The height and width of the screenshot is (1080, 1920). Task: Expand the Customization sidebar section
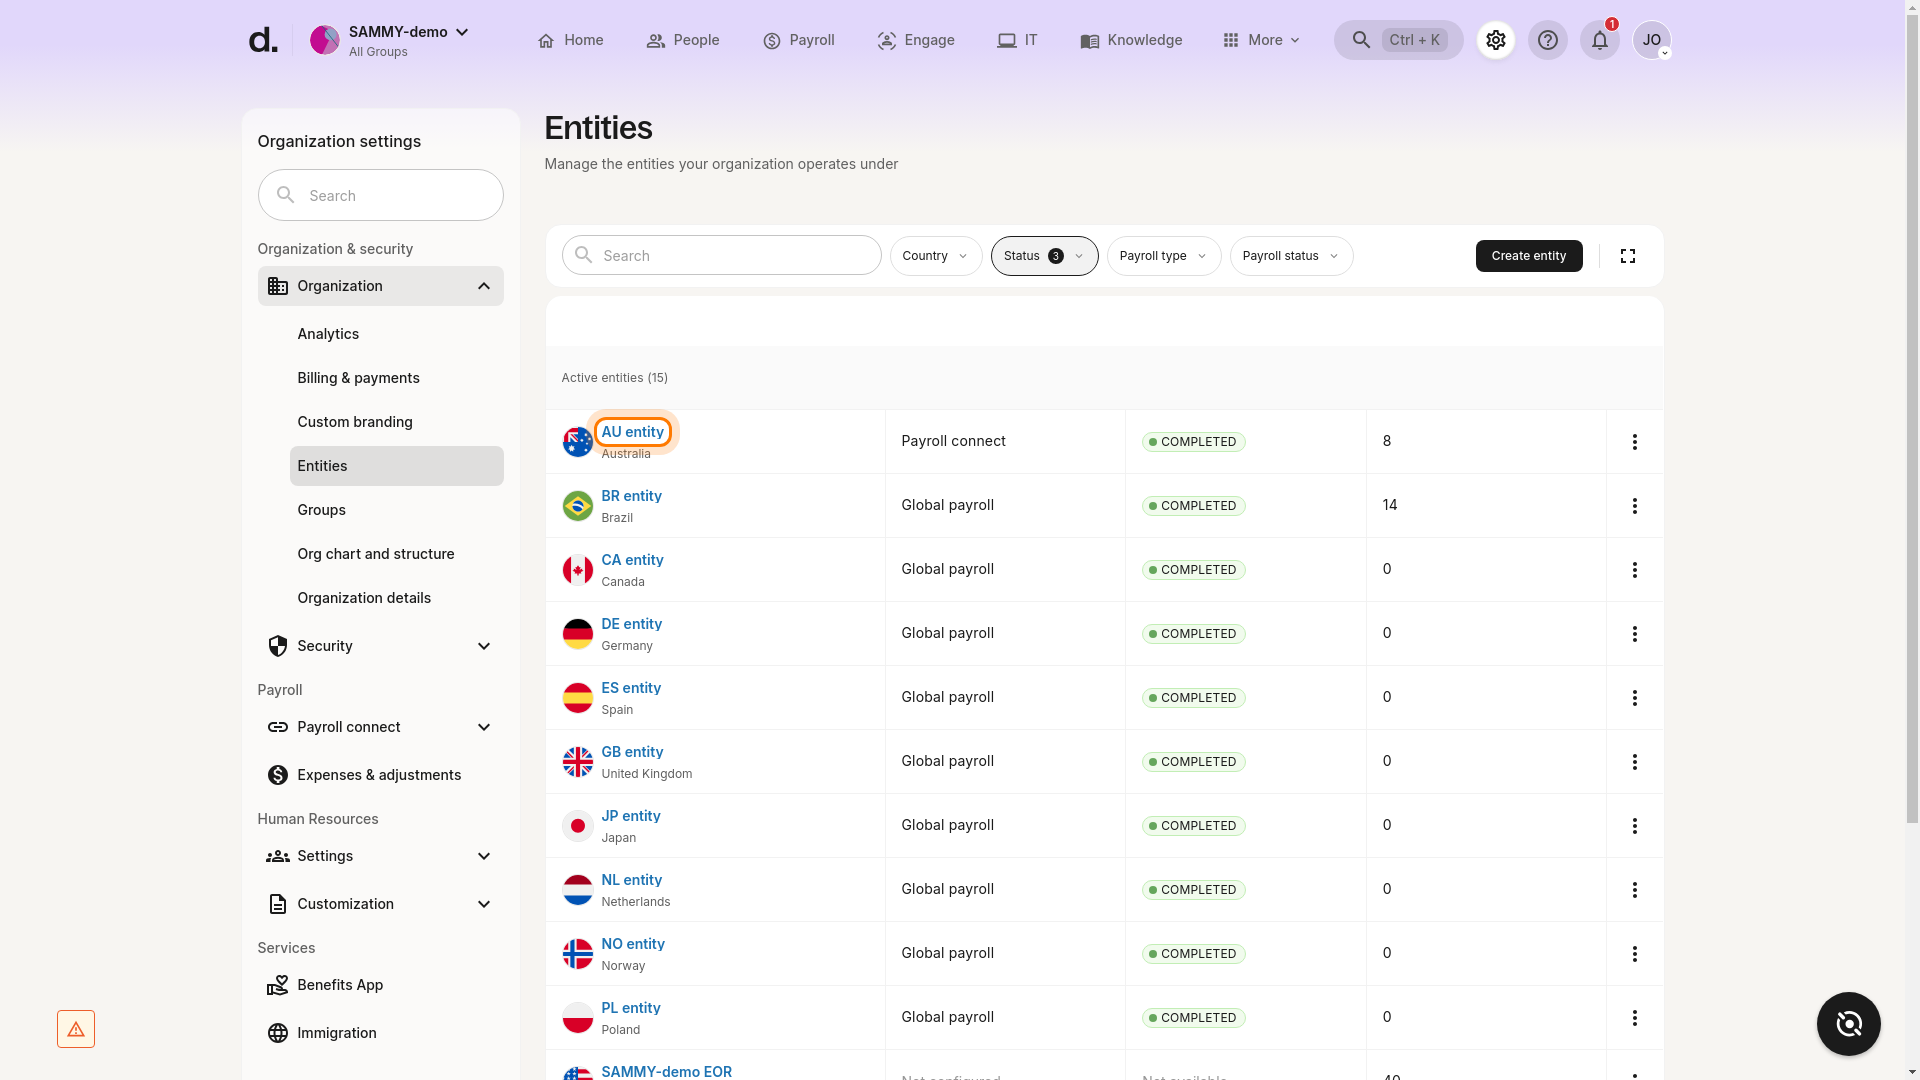380,904
